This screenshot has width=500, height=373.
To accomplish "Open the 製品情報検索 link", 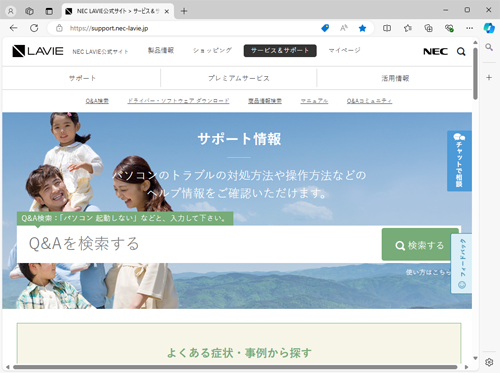I will point(265,101).
